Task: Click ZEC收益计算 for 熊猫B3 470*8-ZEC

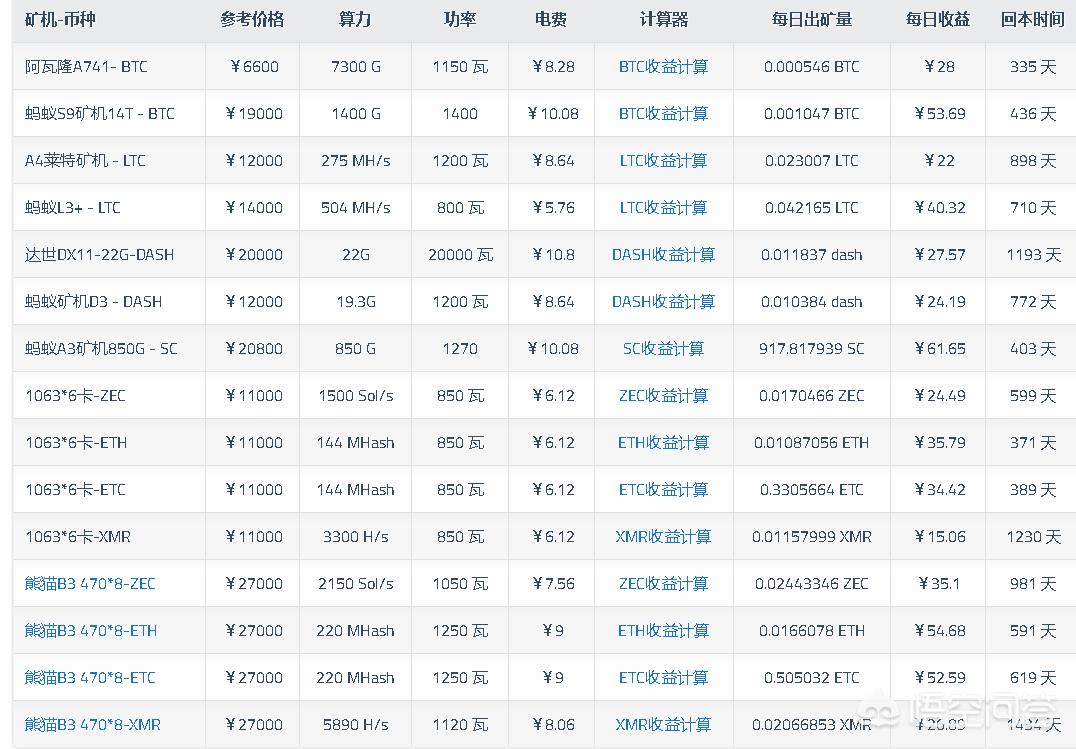Action: (663, 584)
